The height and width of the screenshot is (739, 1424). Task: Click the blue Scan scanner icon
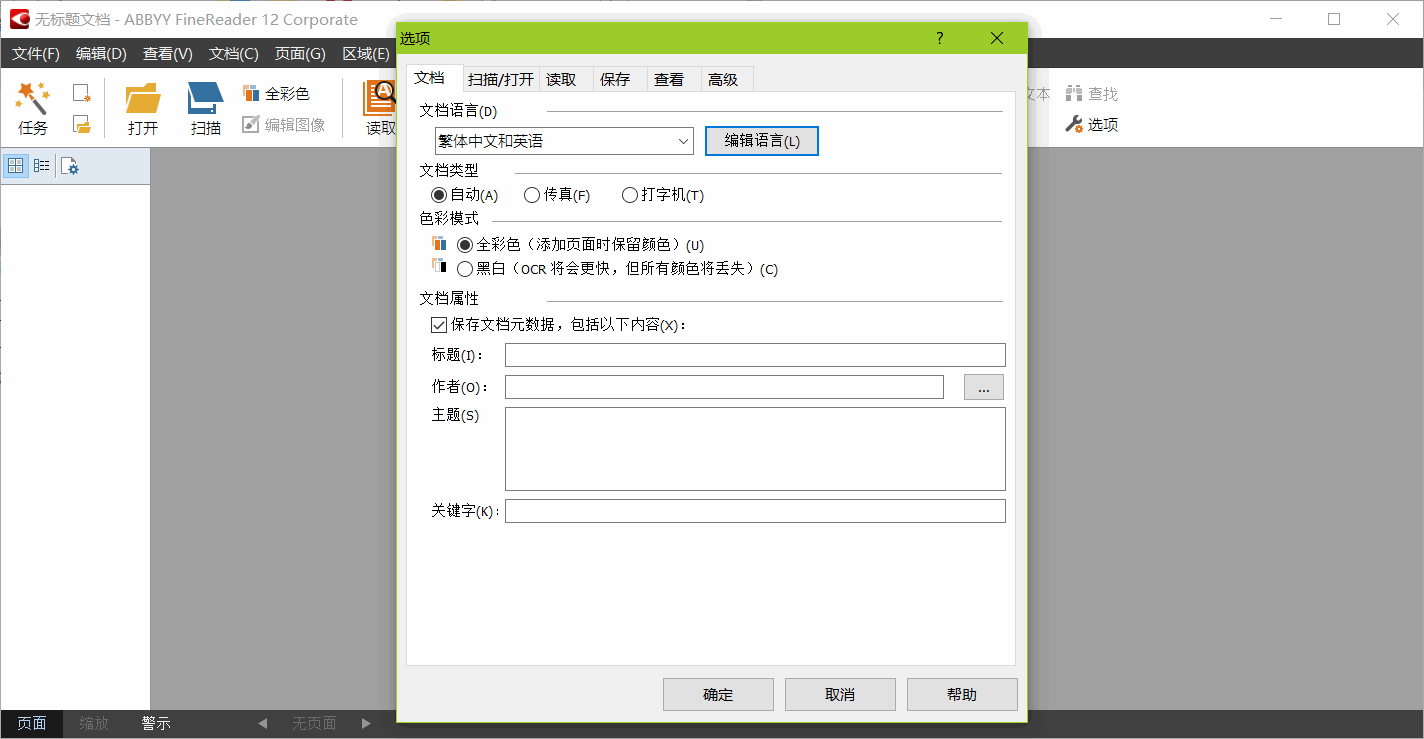click(206, 99)
